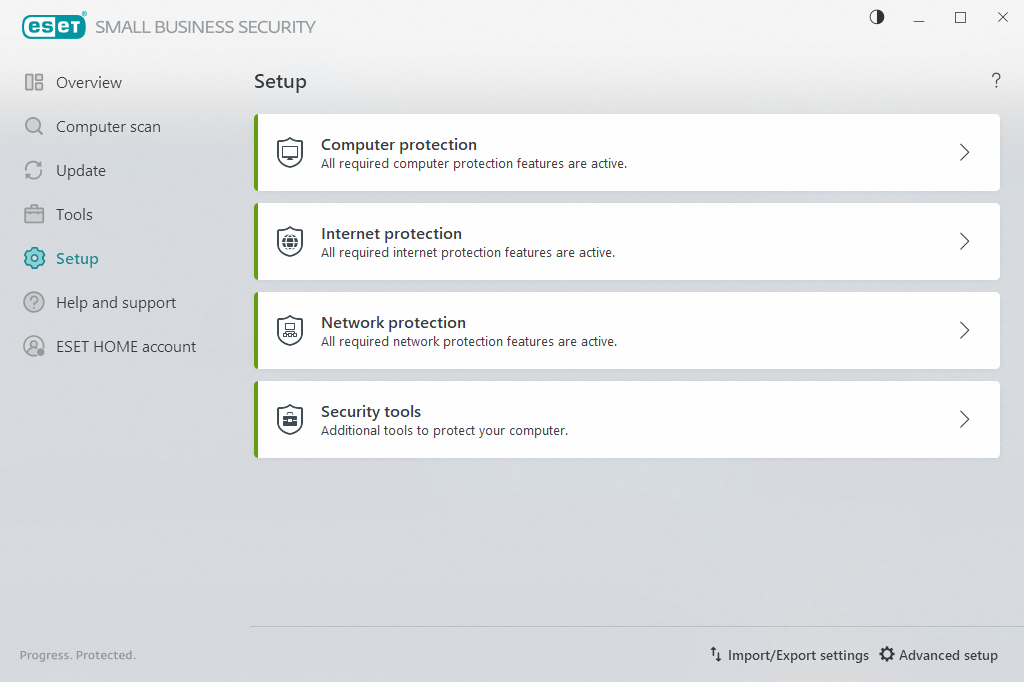1024x682 pixels.
Task: Click the Network protection shield icon
Action: pyautogui.click(x=290, y=331)
